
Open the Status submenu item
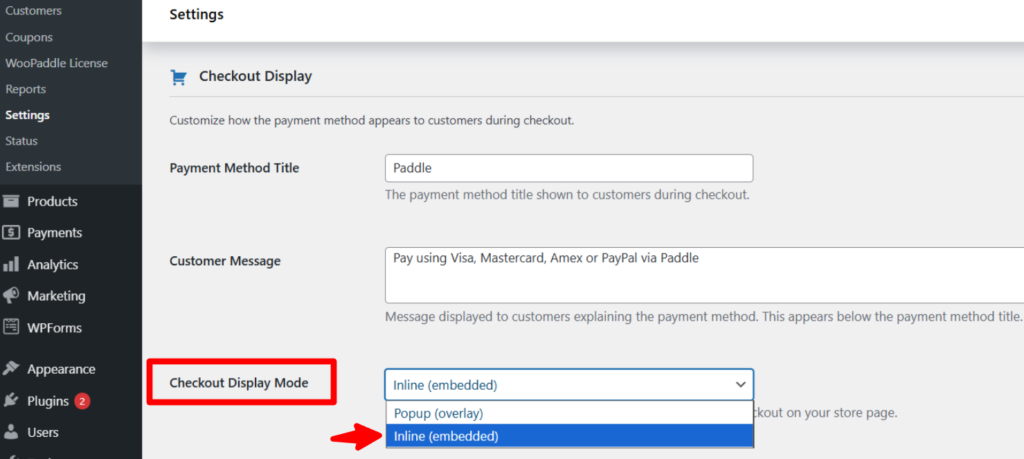[x=22, y=141]
